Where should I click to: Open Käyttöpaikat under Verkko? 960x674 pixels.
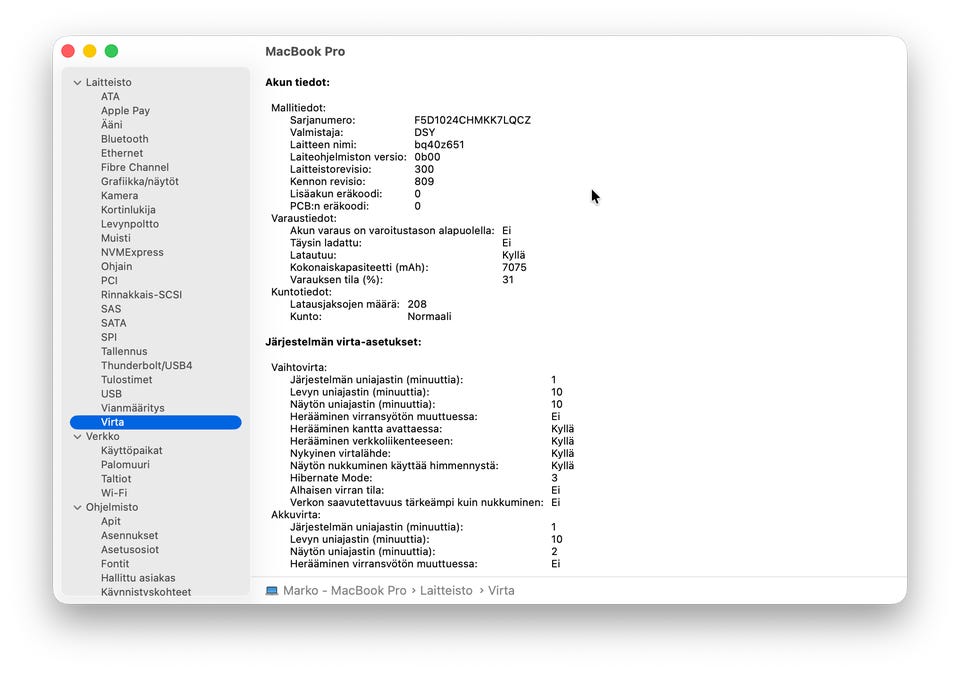click(x=132, y=450)
